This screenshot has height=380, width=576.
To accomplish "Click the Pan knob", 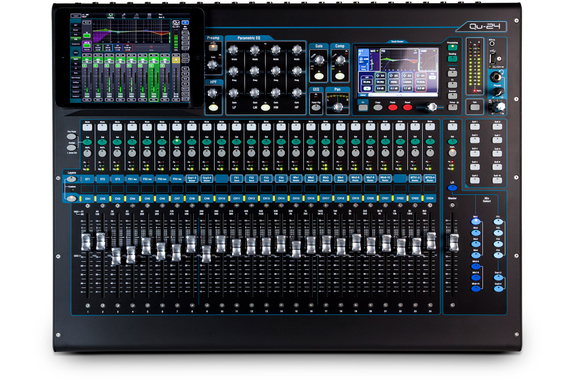I will pyautogui.click(x=338, y=107).
